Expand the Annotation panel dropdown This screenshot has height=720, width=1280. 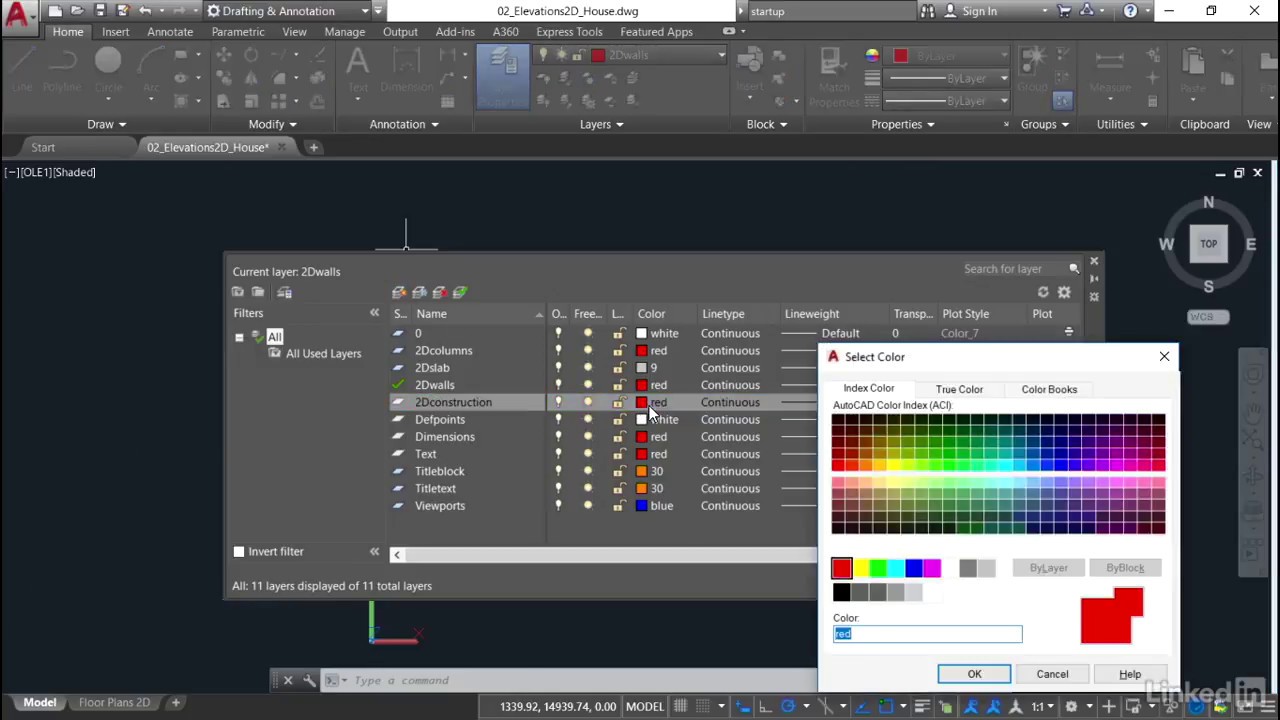pyautogui.click(x=404, y=124)
